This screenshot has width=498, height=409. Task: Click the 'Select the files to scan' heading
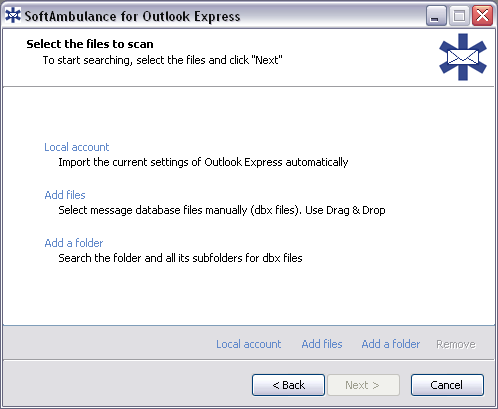(x=90, y=44)
